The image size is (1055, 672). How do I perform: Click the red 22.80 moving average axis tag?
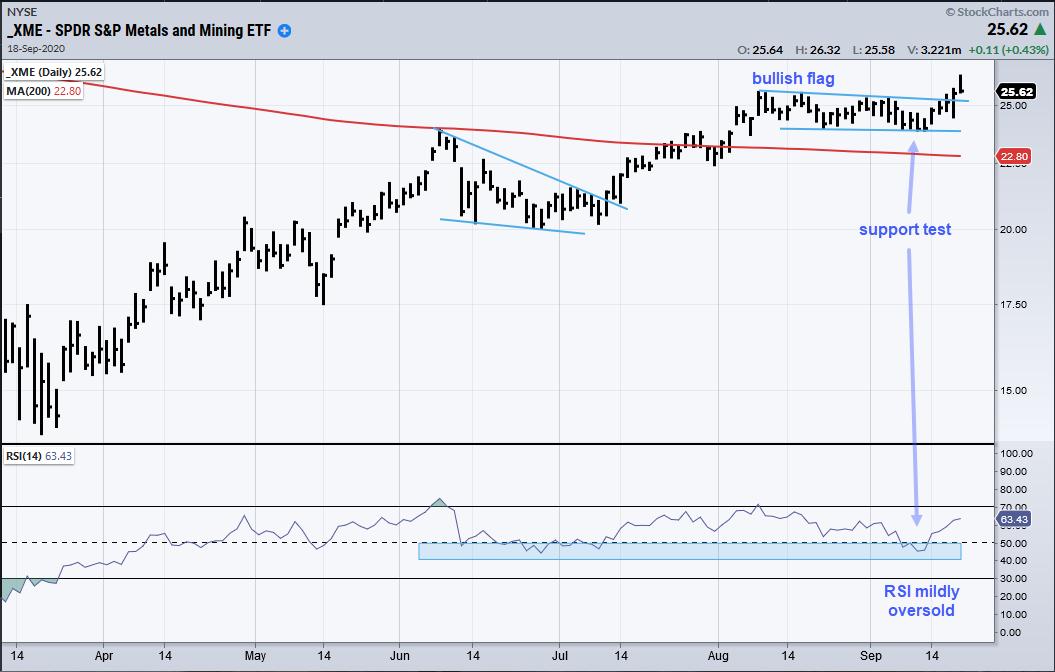tap(1014, 157)
